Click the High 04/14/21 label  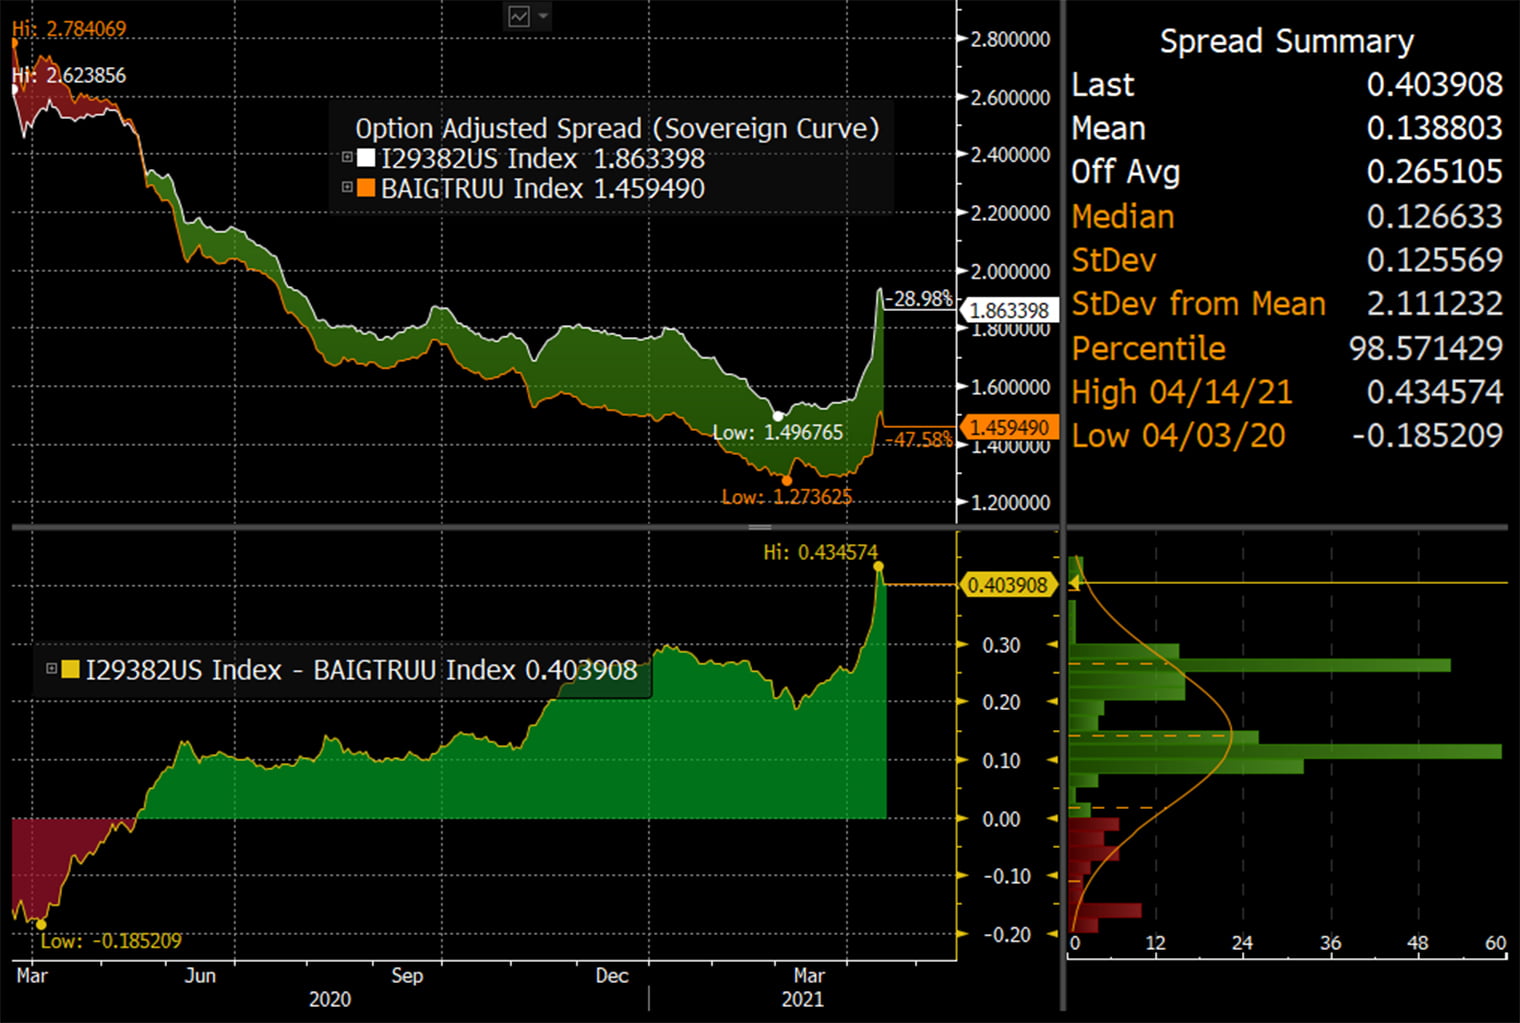(x=1182, y=392)
